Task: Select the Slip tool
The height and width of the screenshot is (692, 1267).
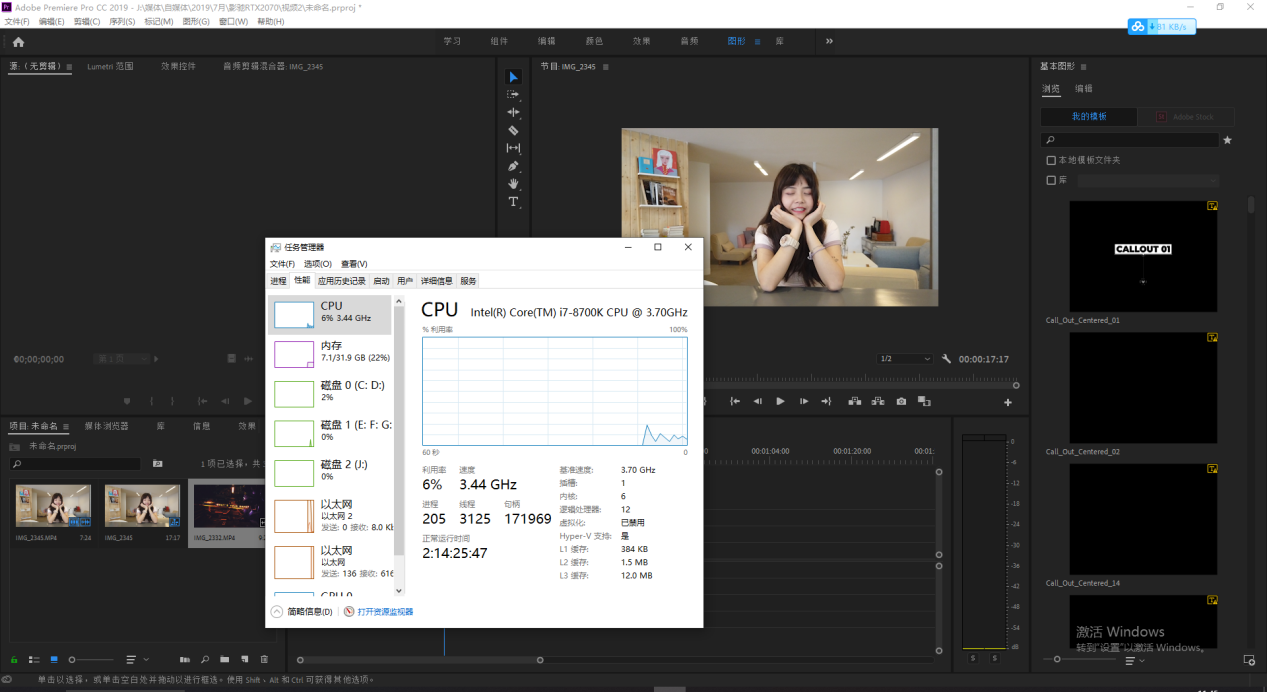Action: 513,148
